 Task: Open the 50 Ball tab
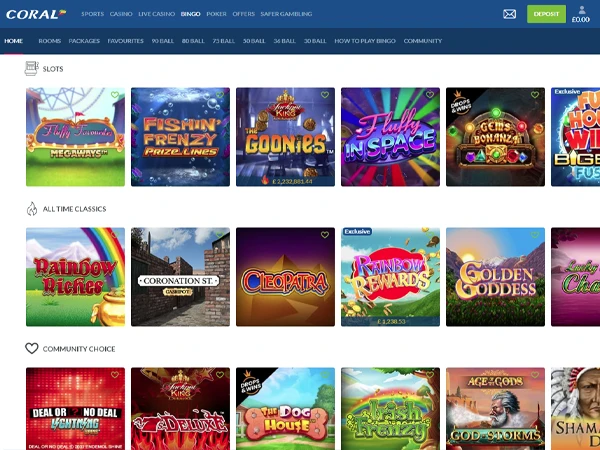(x=254, y=41)
